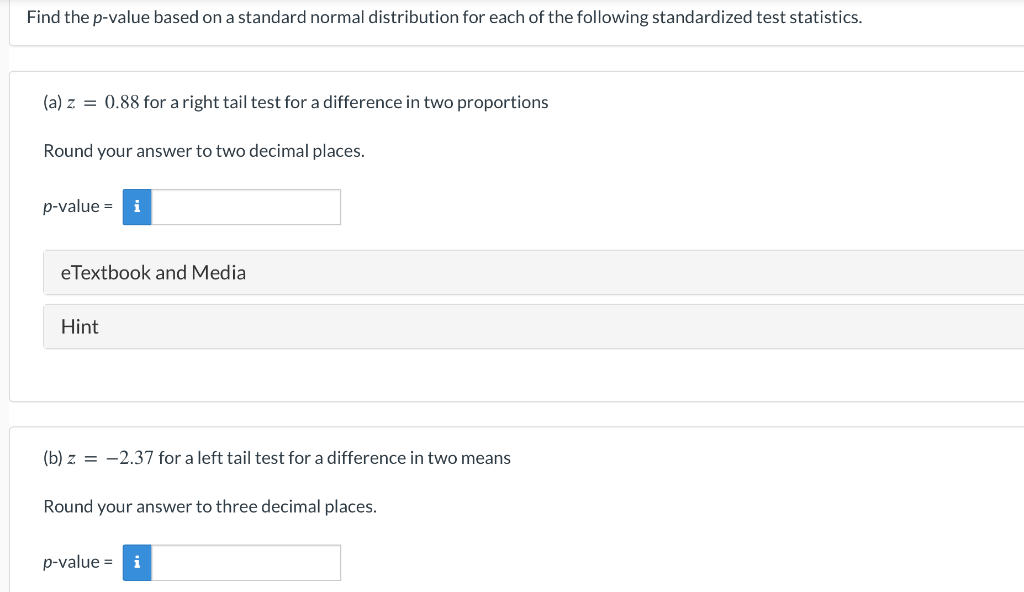Click the part (a) question text

click(295, 101)
